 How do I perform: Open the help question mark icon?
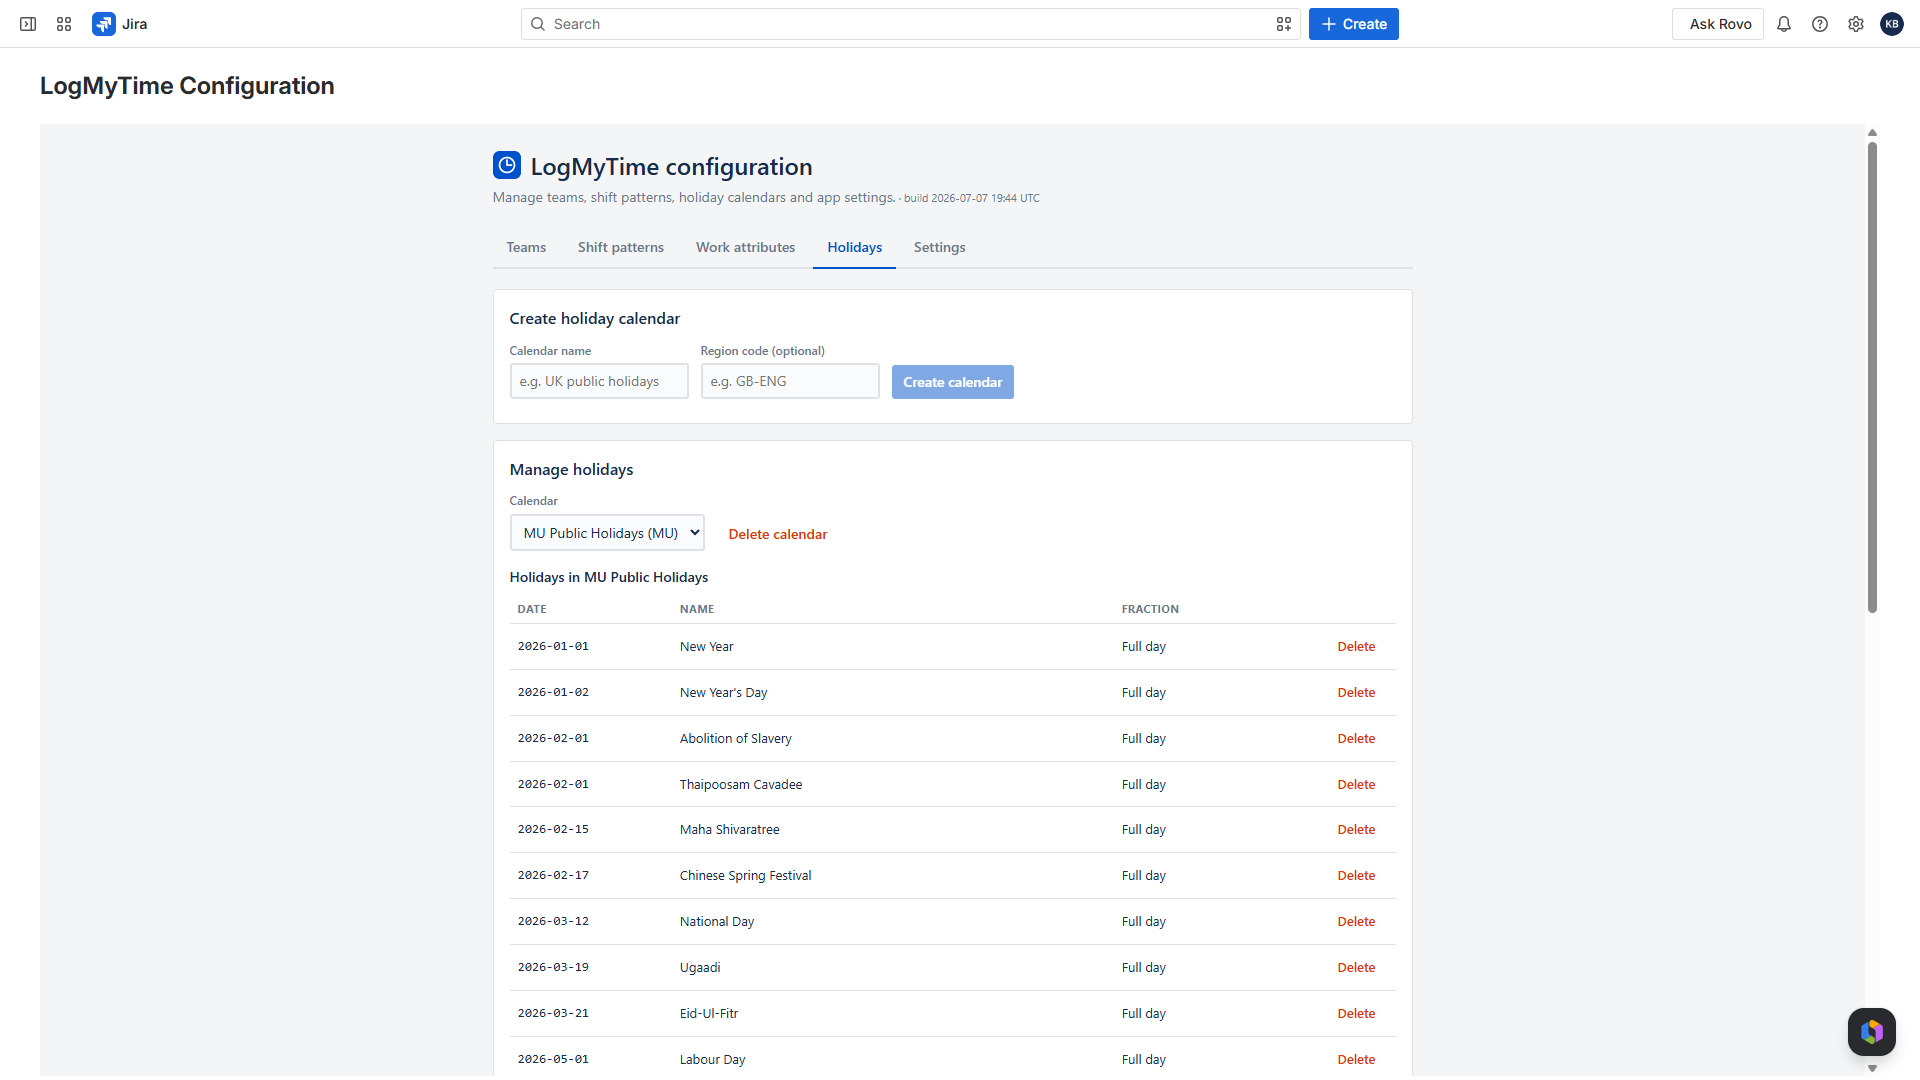coord(1820,24)
